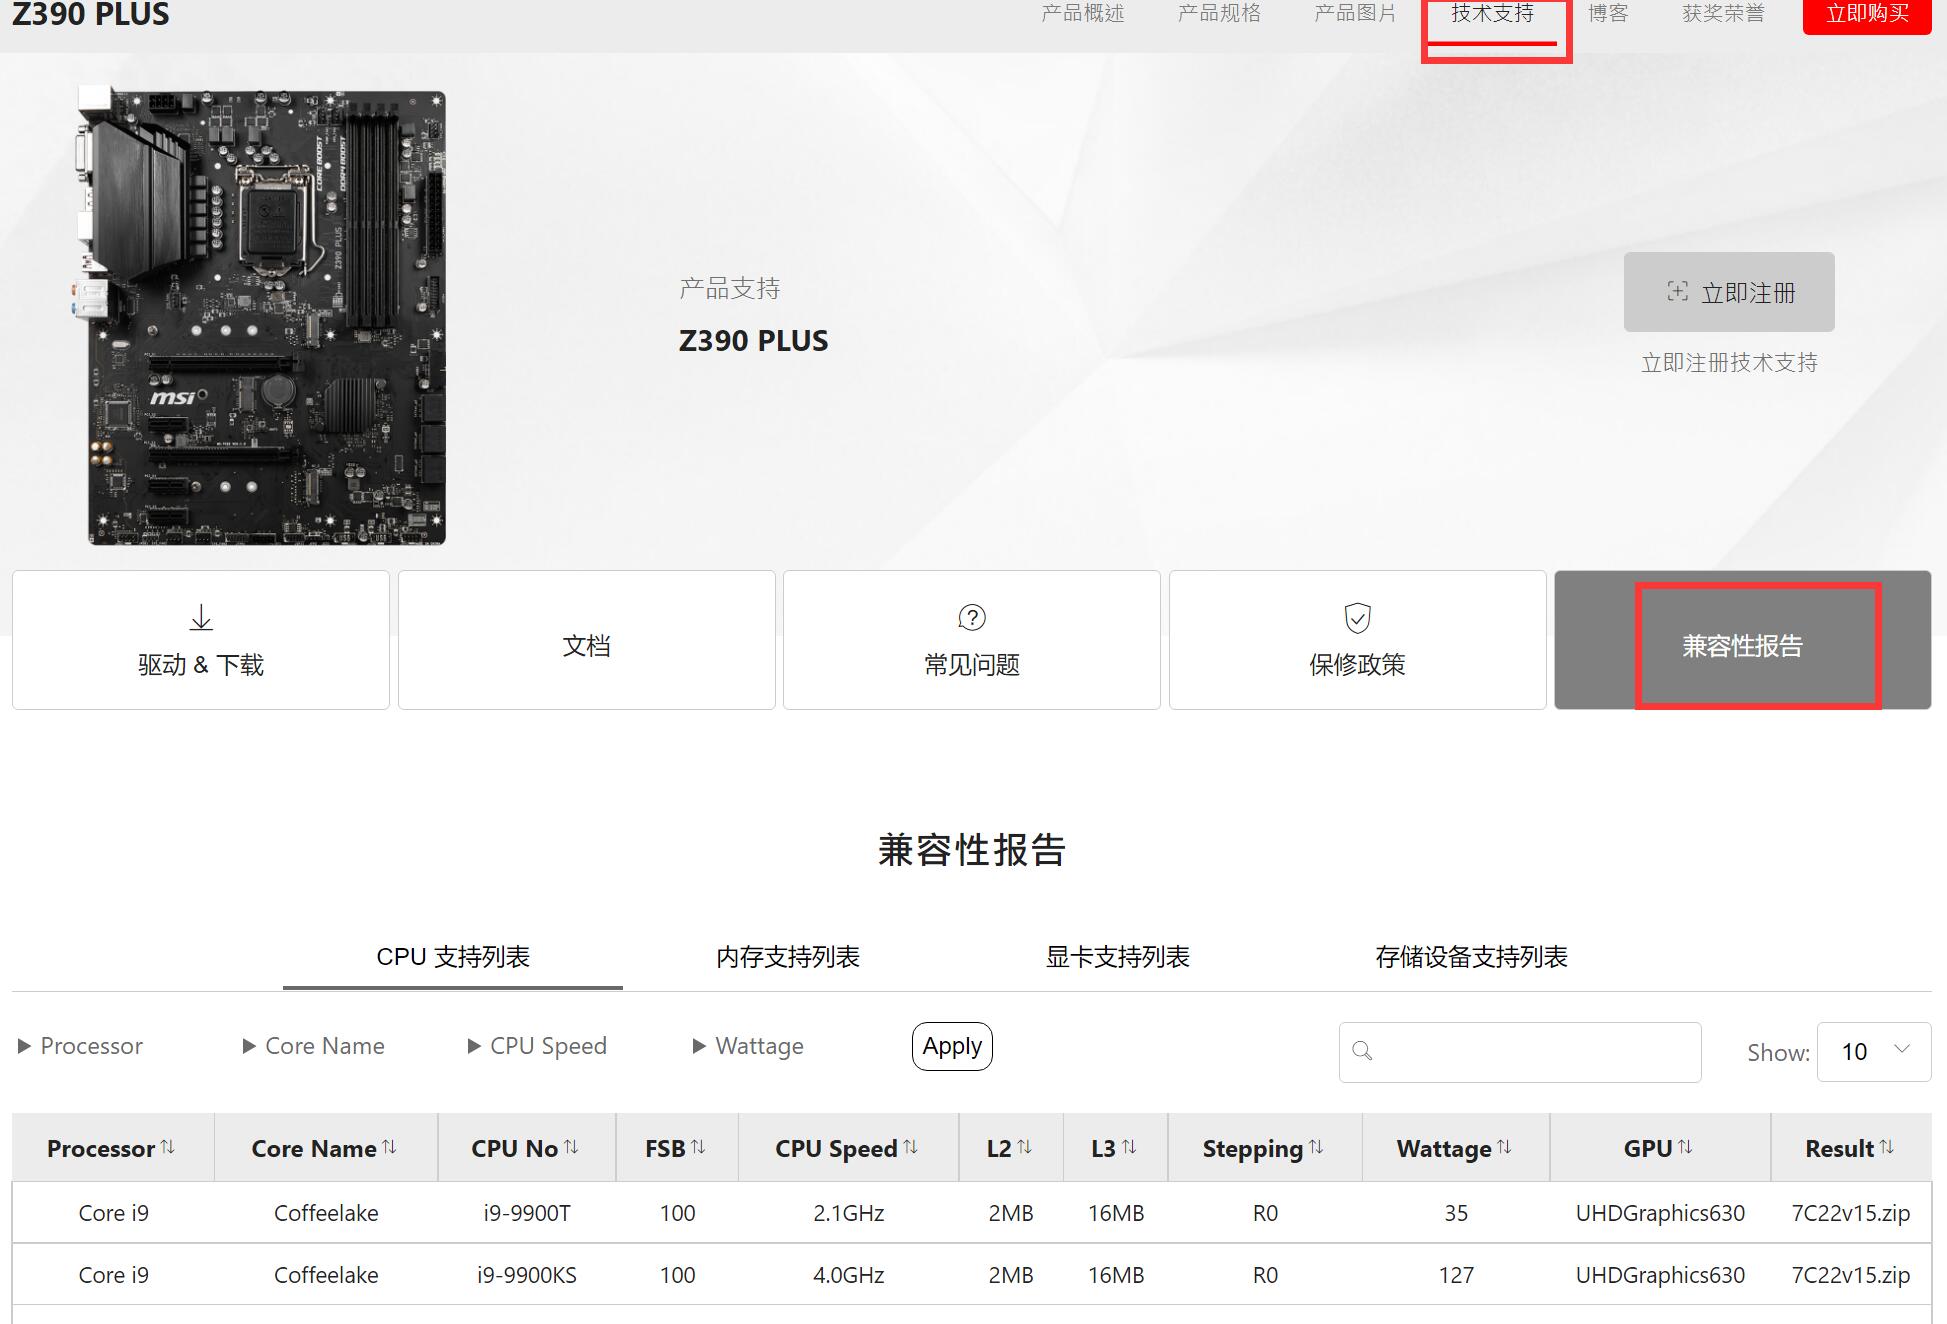Screen dimensions: 1947x1324
Task: Open 驱动 & 下载 section
Action: click(201, 640)
